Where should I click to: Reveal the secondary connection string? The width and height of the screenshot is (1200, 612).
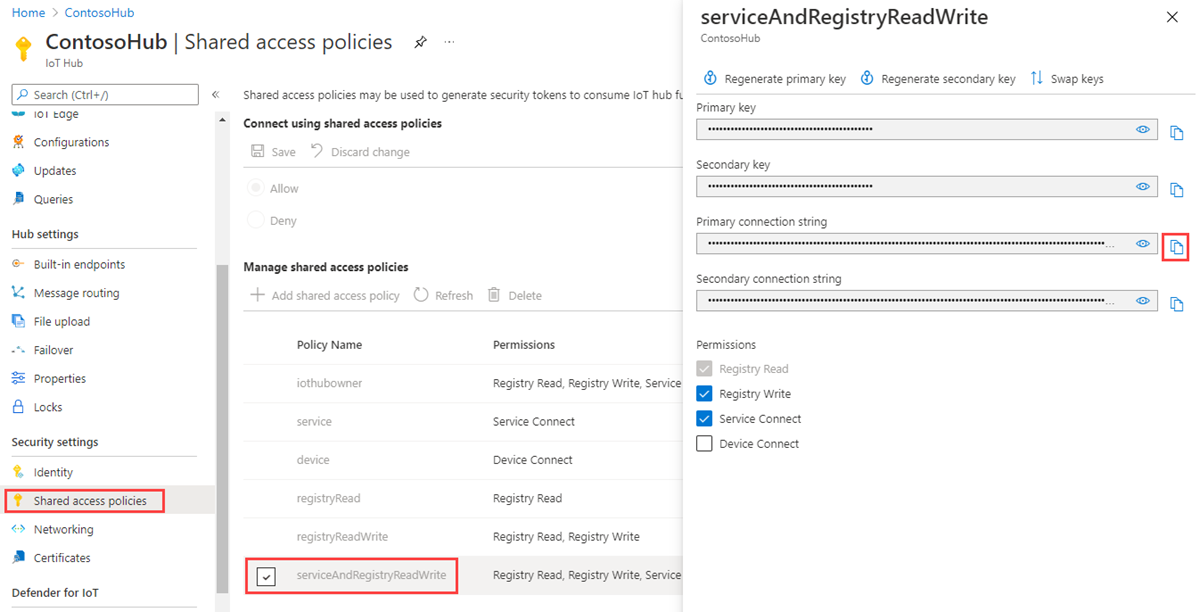[1142, 301]
